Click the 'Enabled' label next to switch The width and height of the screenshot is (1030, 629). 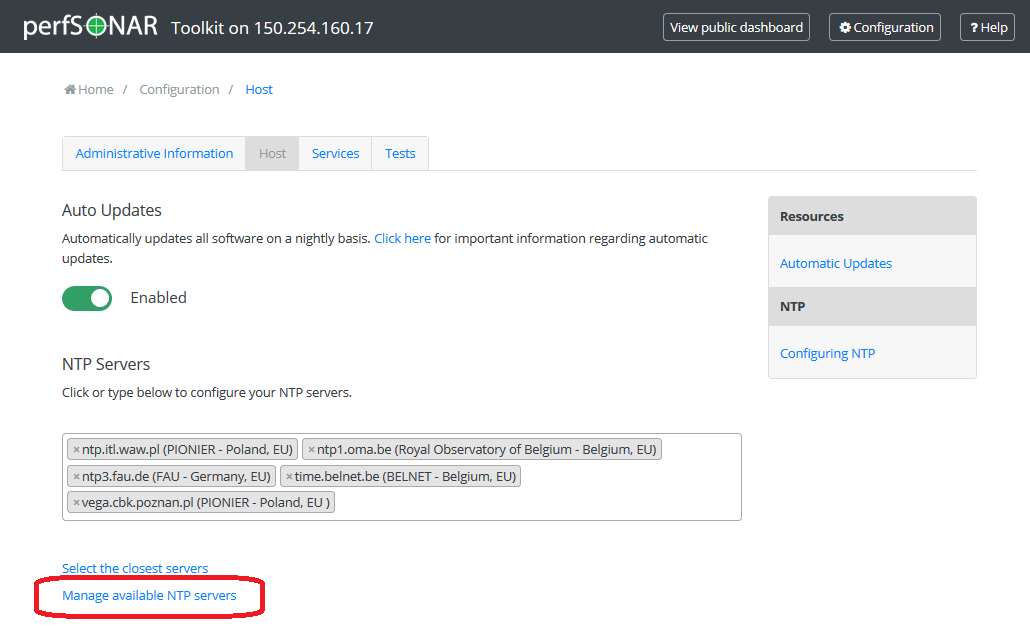tap(158, 298)
